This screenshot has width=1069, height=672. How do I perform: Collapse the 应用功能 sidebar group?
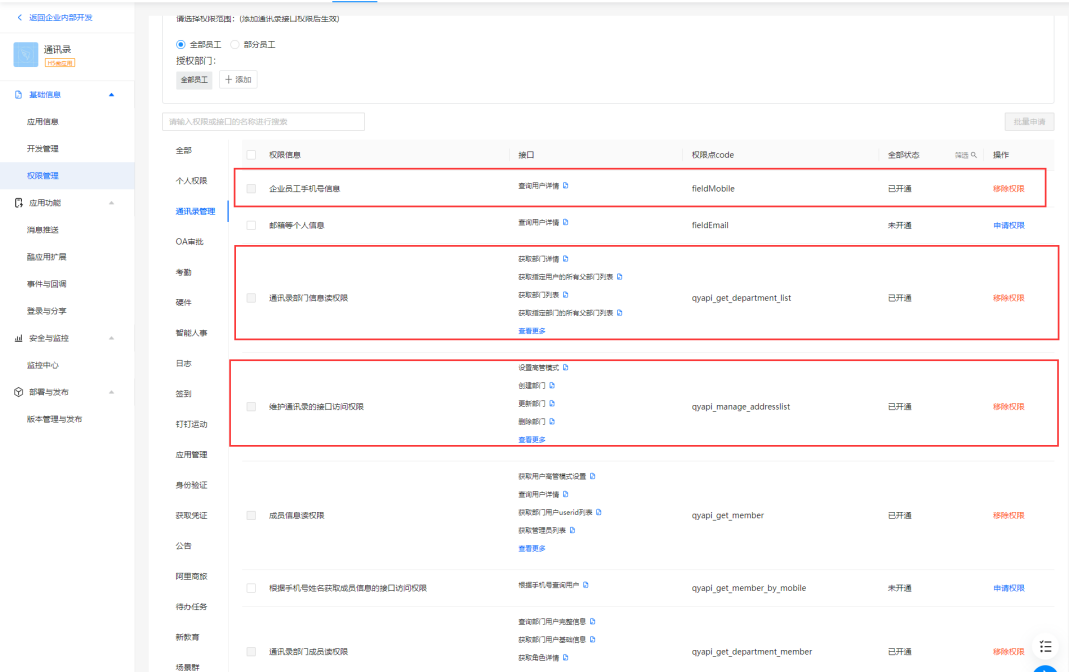pyautogui.click(x=111, y=203)
